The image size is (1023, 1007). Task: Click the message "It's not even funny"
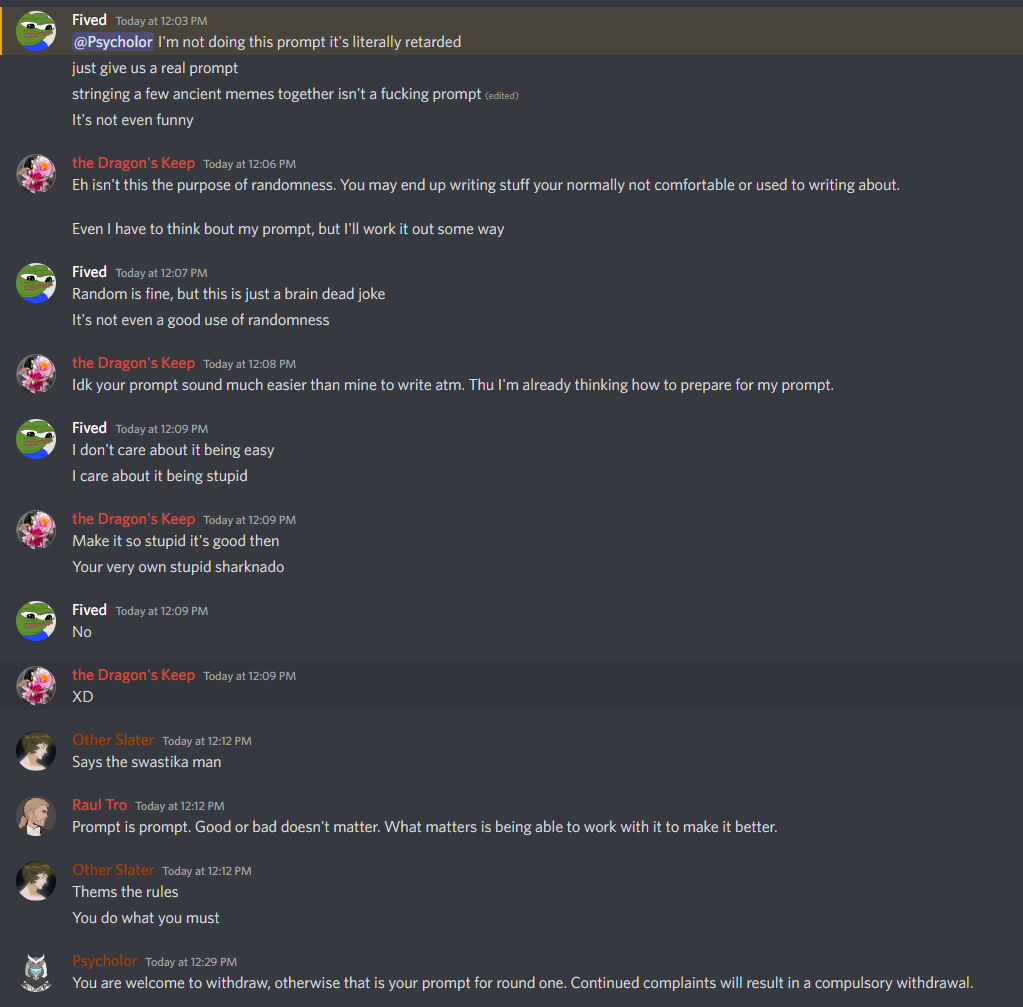(133, 120)
